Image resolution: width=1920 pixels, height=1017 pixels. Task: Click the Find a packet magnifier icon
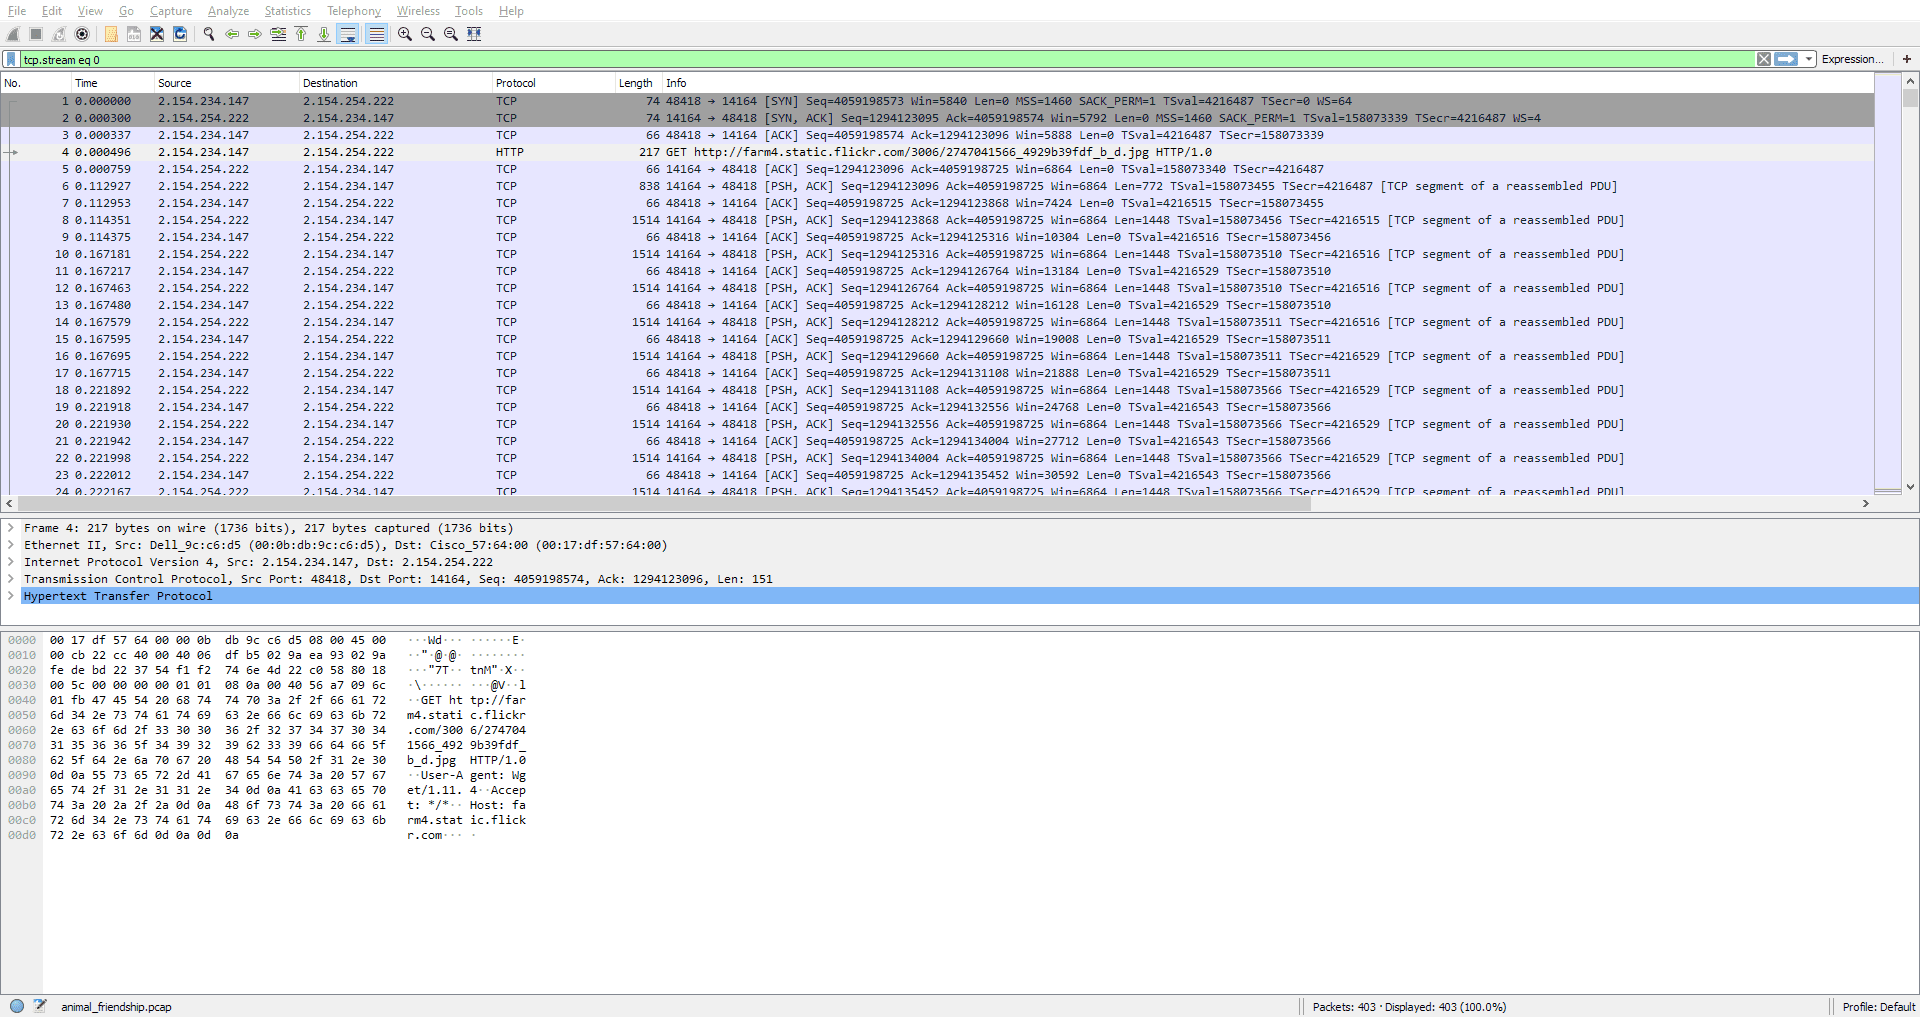pyautogui.click(x=209, y=34)
